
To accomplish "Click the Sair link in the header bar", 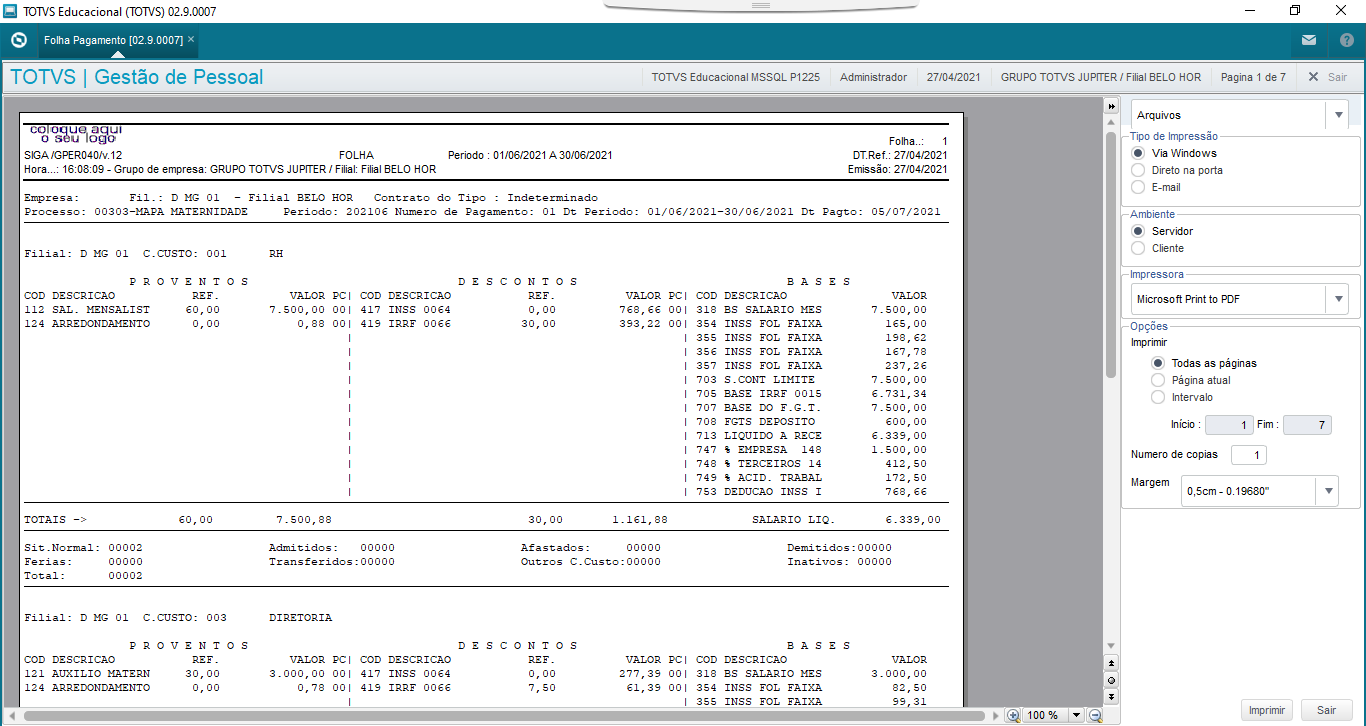I will tap(1327, 77).
